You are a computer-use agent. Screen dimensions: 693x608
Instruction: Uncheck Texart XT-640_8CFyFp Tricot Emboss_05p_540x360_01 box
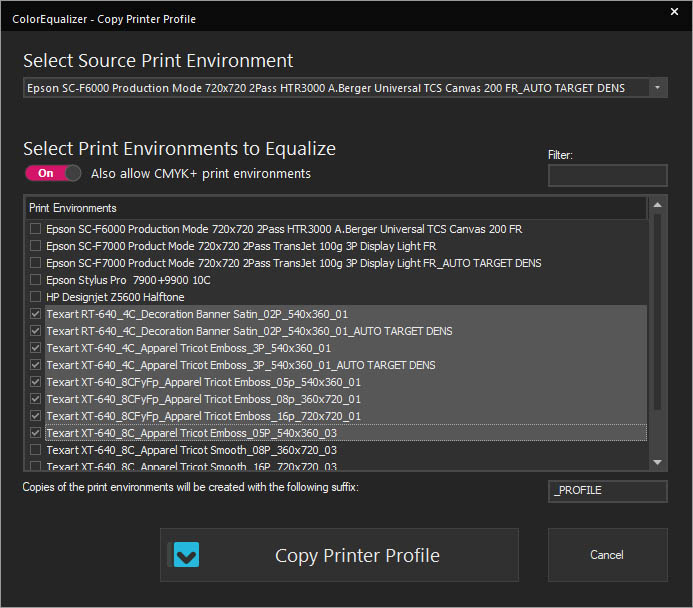[35, 382]
